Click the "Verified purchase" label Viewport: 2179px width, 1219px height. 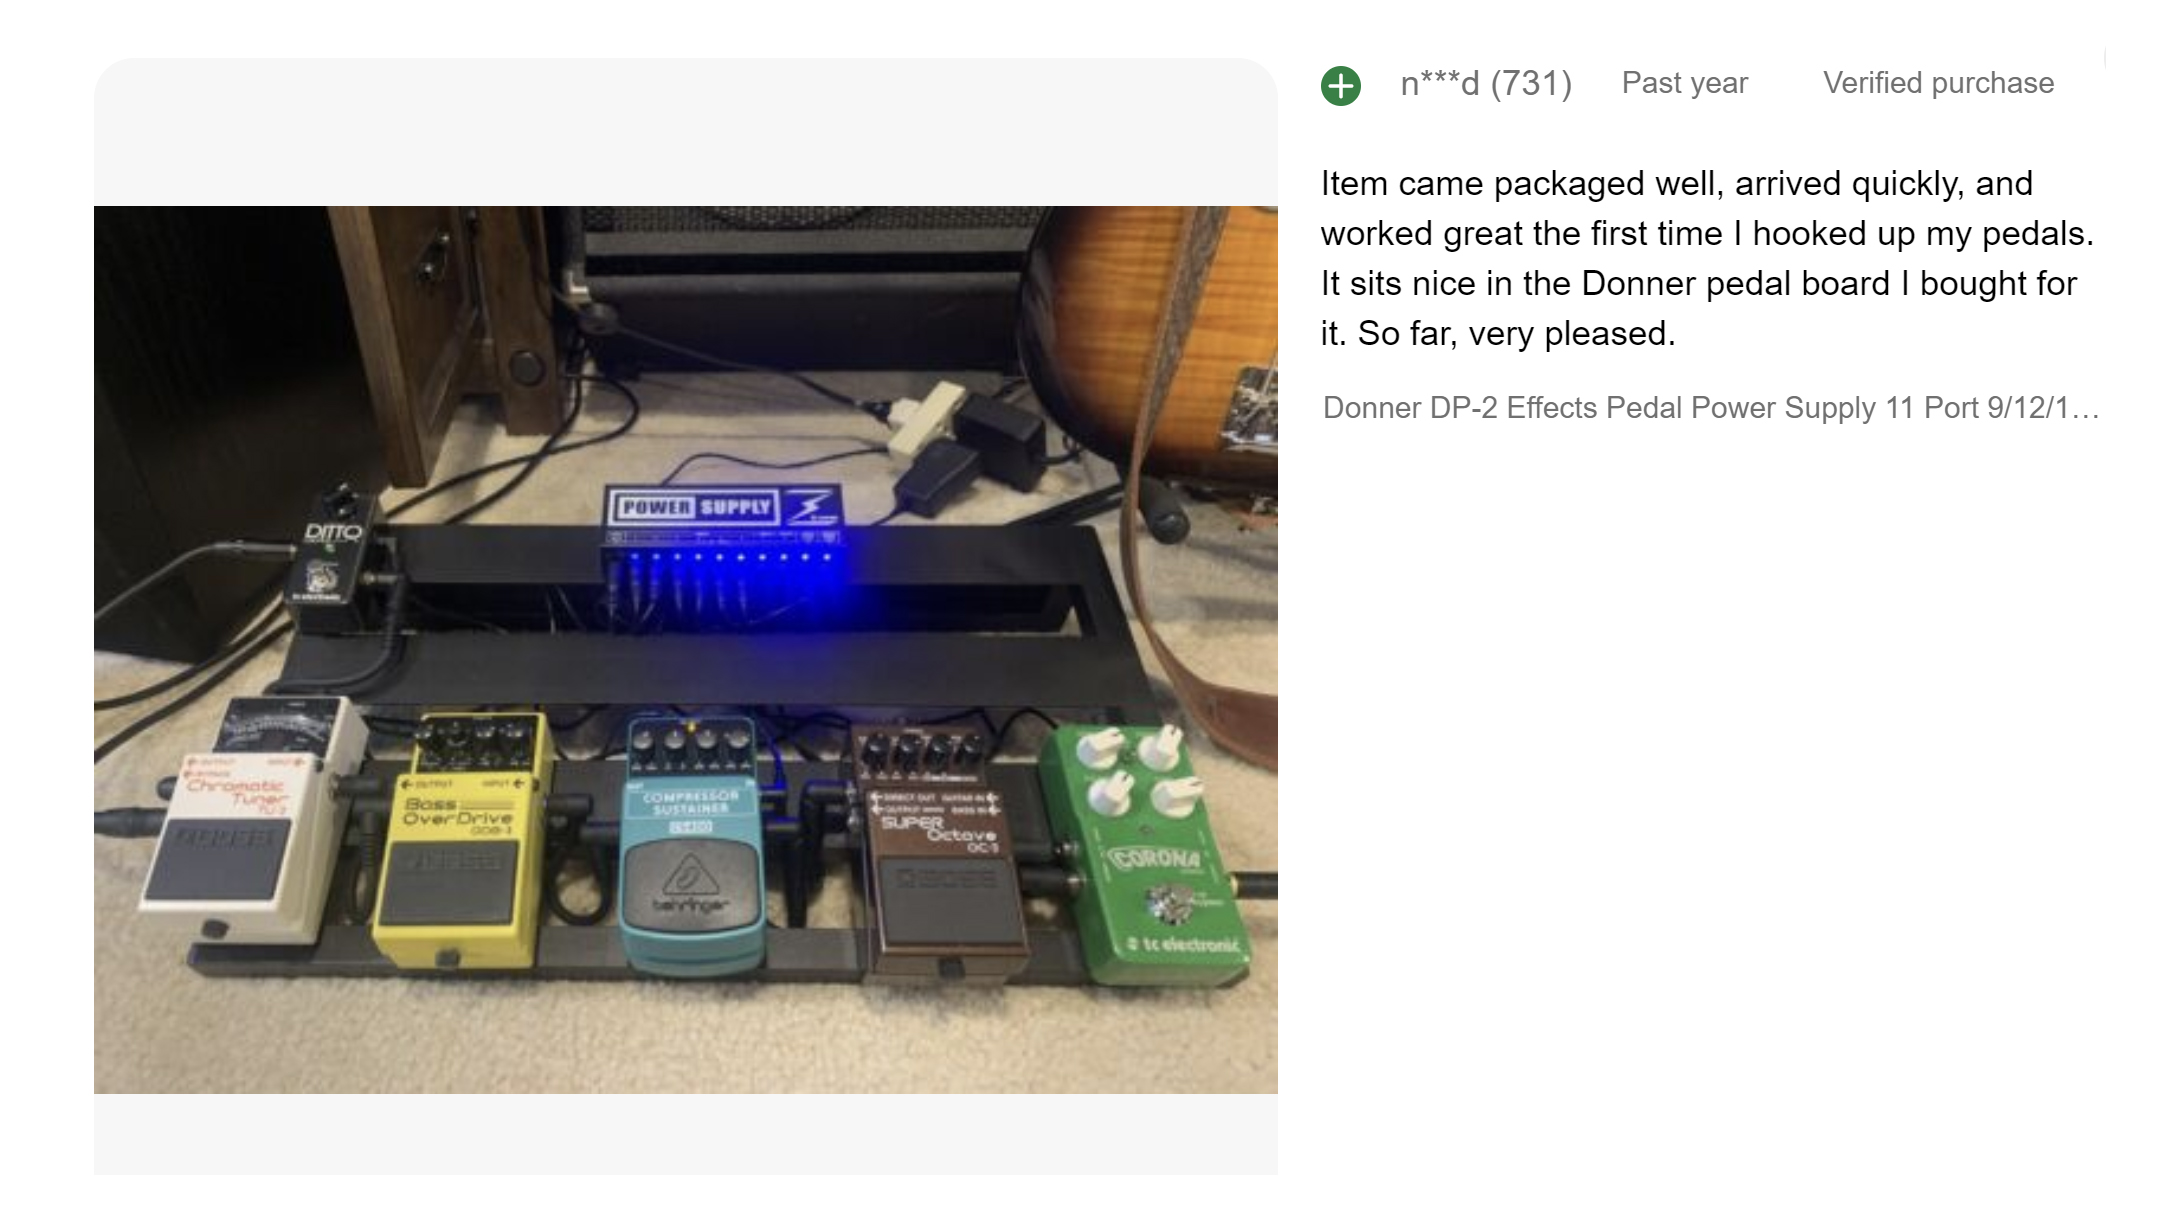click(1938, 83)
